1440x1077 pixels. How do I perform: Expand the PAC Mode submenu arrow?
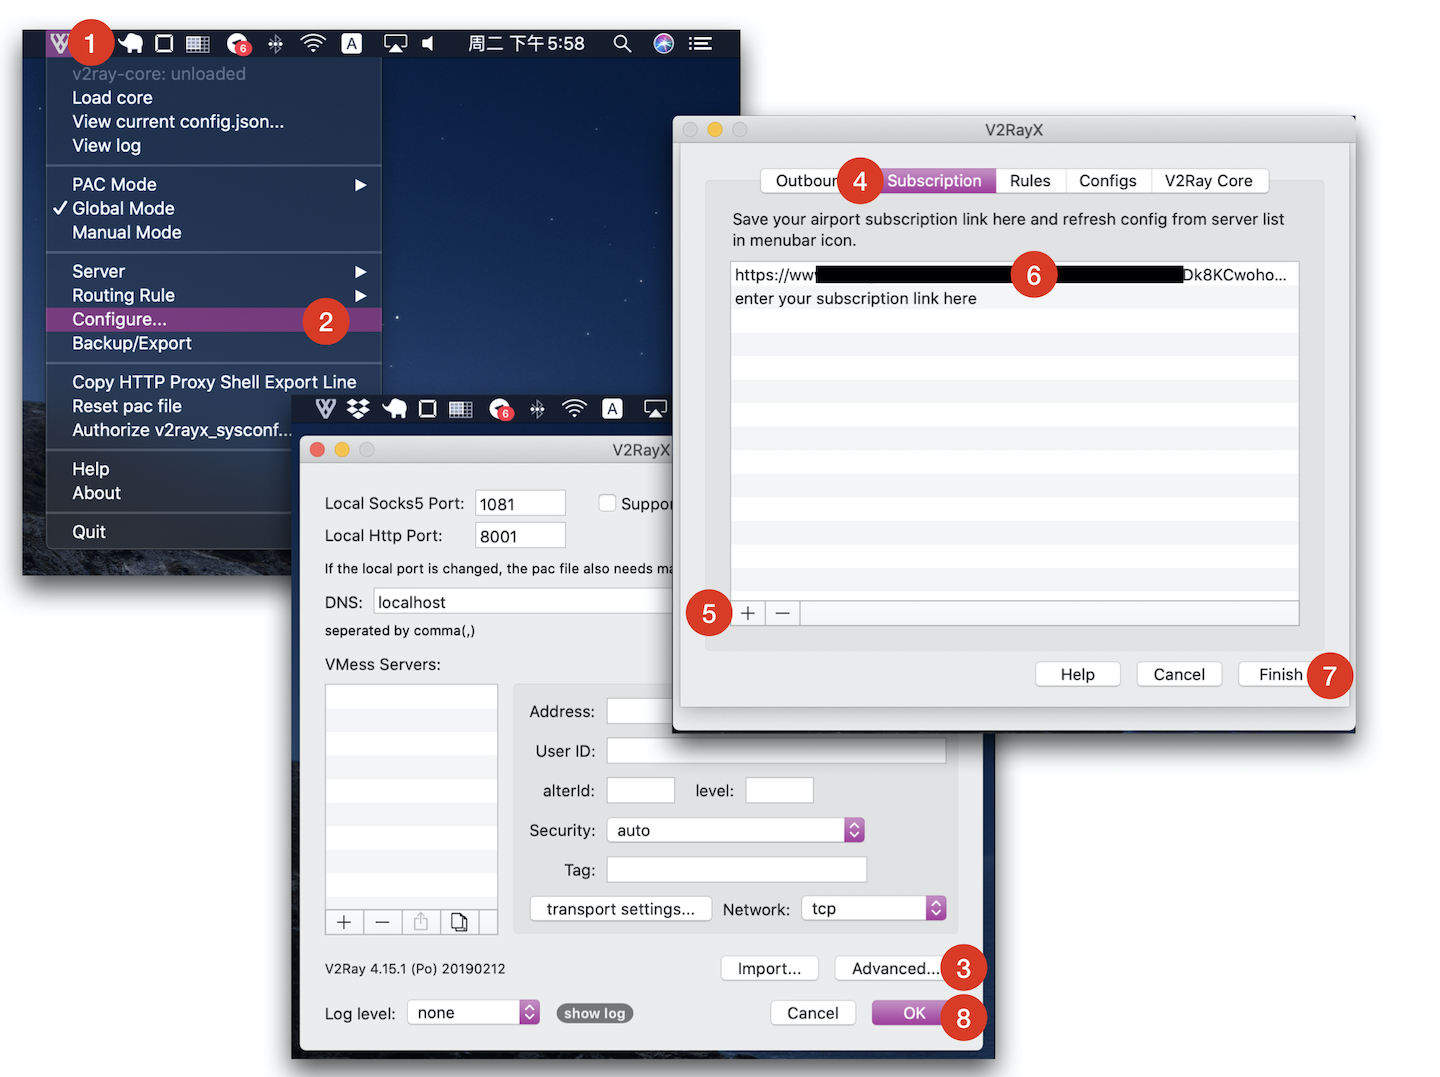click(360, 185)
